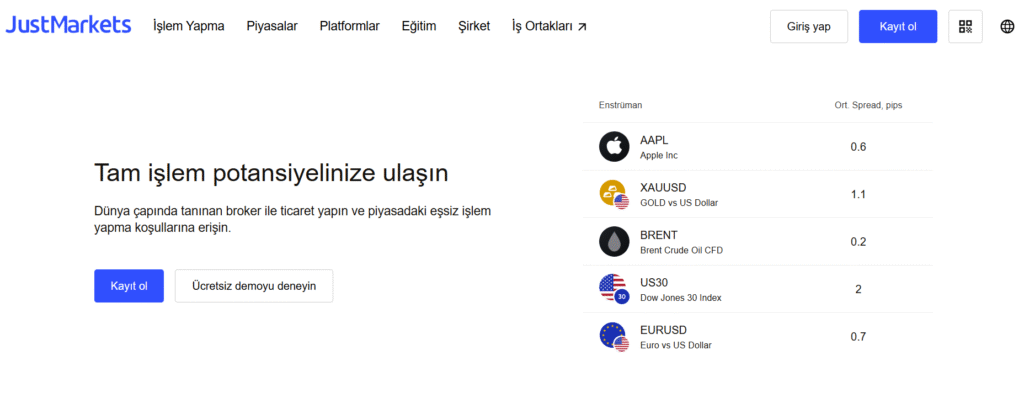Click the hero section Kayıt ol button
The height and width of the screenshot is (398, 1024).
coord(129,286)
